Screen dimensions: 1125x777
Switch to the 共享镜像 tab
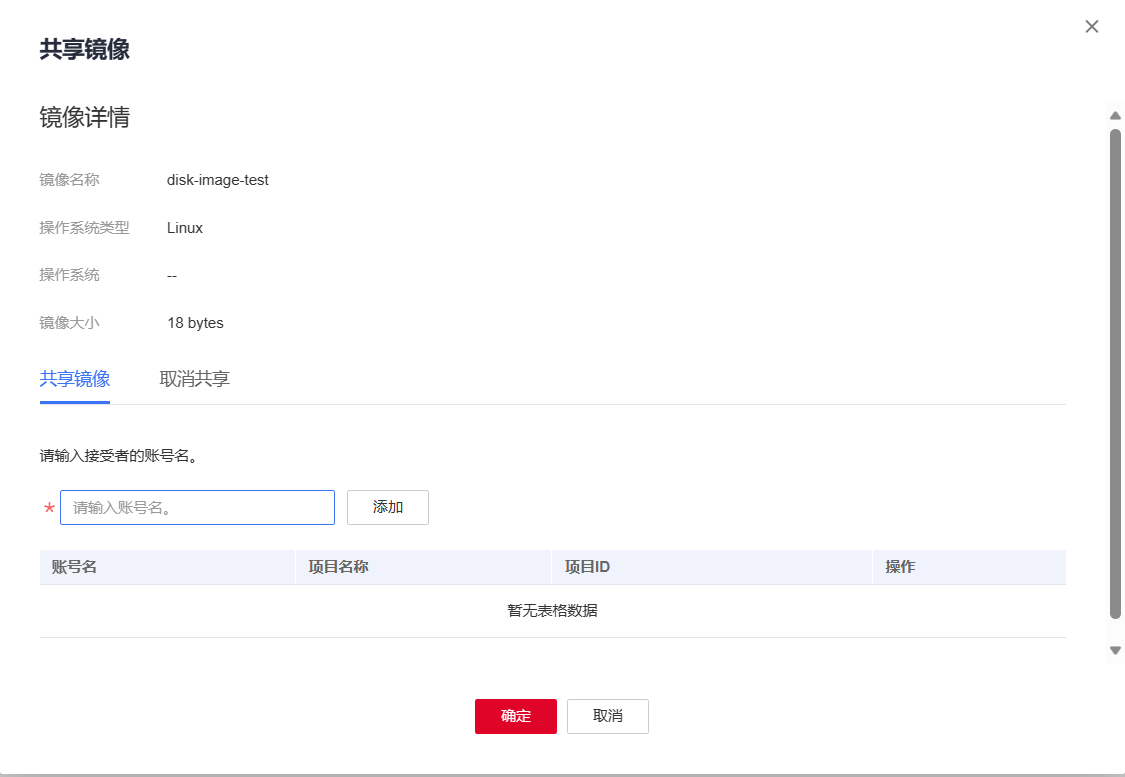point(75,379)
